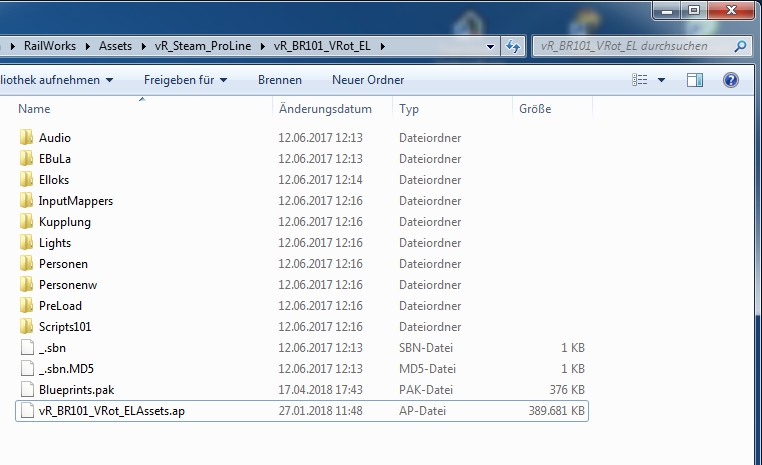
Task: Click the PAK-Datei type cell
Action: [x=426, y=390]
